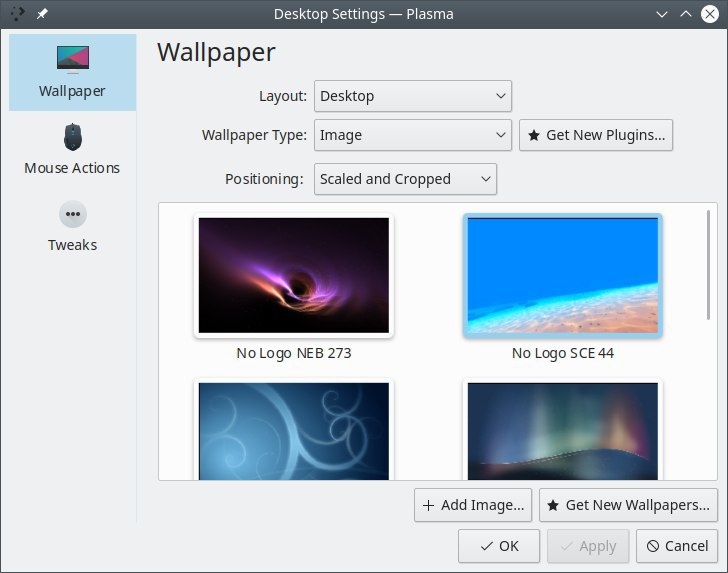The image size is (728, 573).
Task: Click the Wallpaper monitor icon
Action: click(x=73, y=59)
